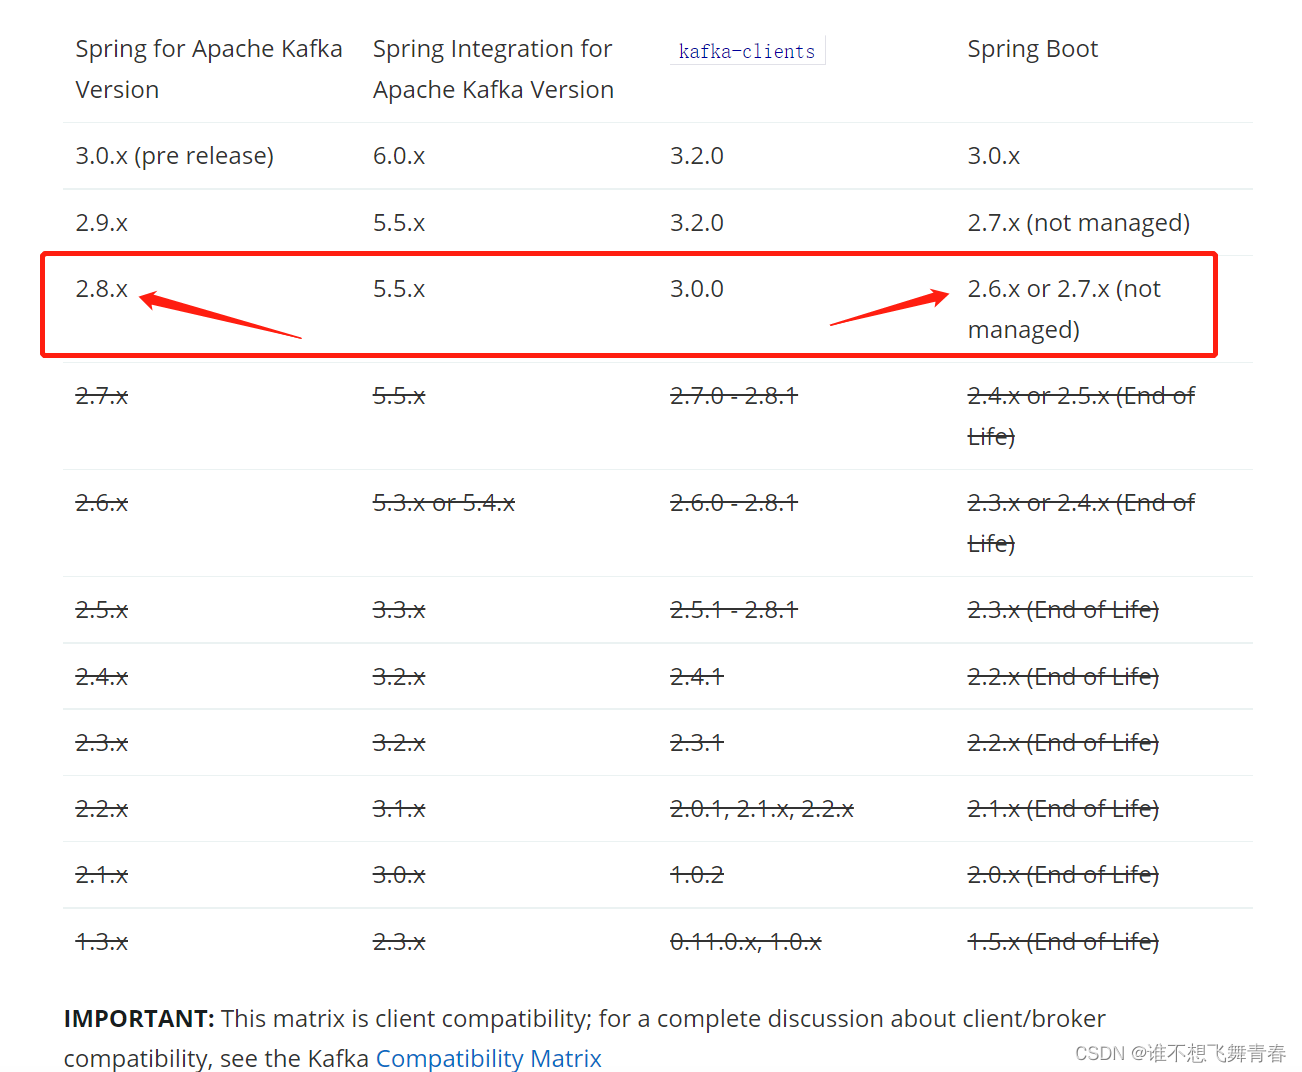
Task: Select '2.6.x or 2.7.x (not managed)' cell
Action: coord(1064,309)
